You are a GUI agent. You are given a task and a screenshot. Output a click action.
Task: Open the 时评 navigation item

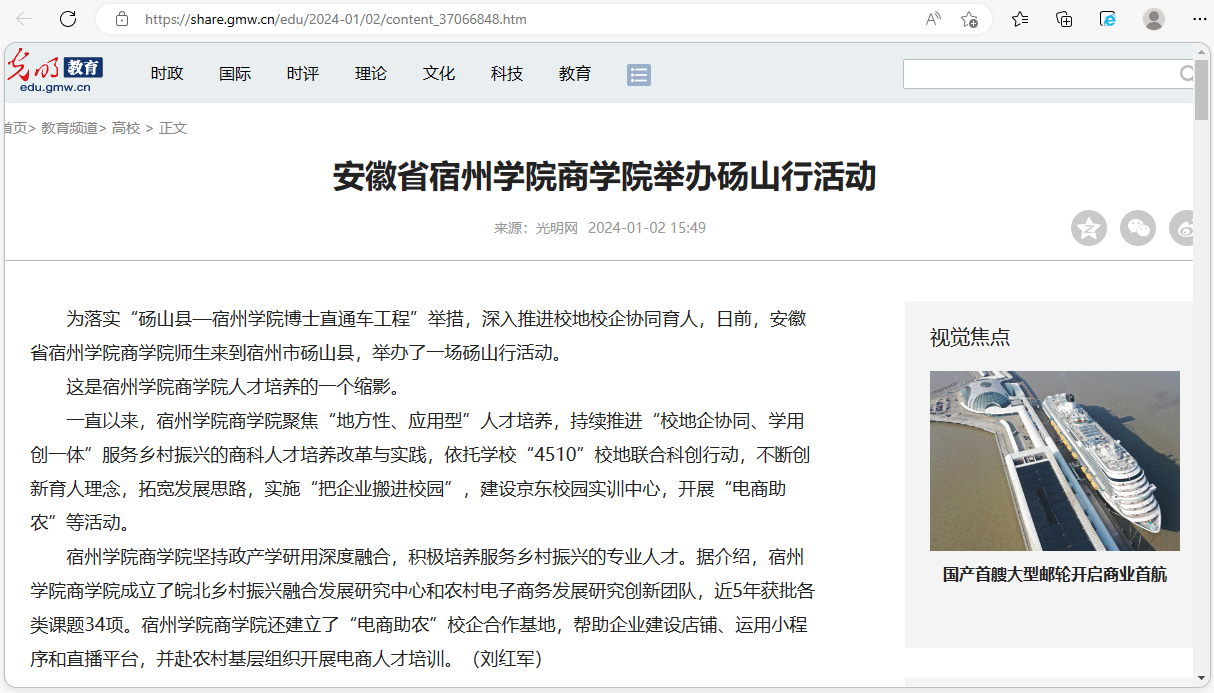pyautogui.click(x=303, y=73)
